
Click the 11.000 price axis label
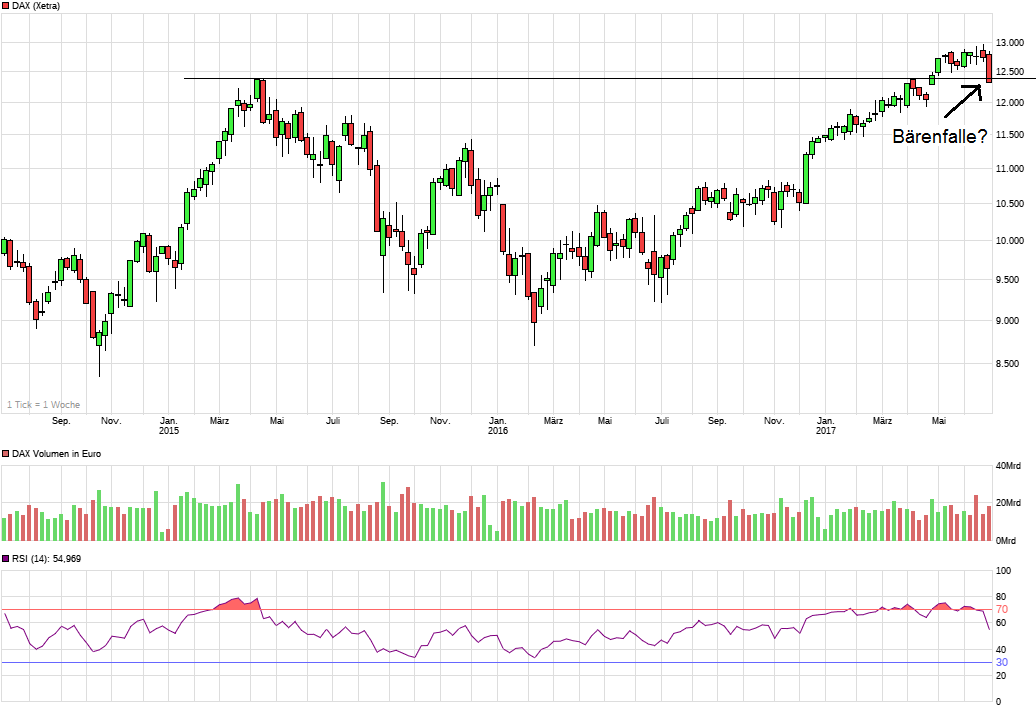(1010, 169)
